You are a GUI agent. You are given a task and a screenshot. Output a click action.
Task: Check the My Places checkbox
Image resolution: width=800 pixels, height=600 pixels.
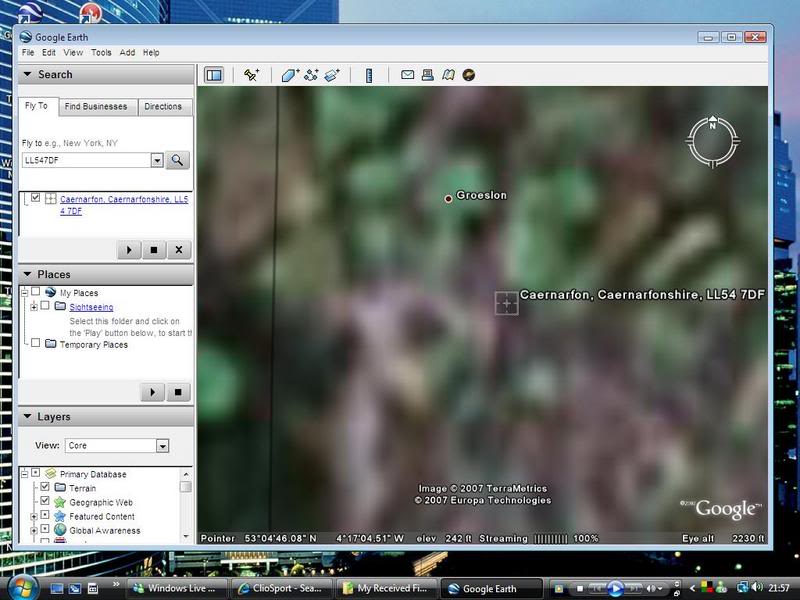point(35,291)
